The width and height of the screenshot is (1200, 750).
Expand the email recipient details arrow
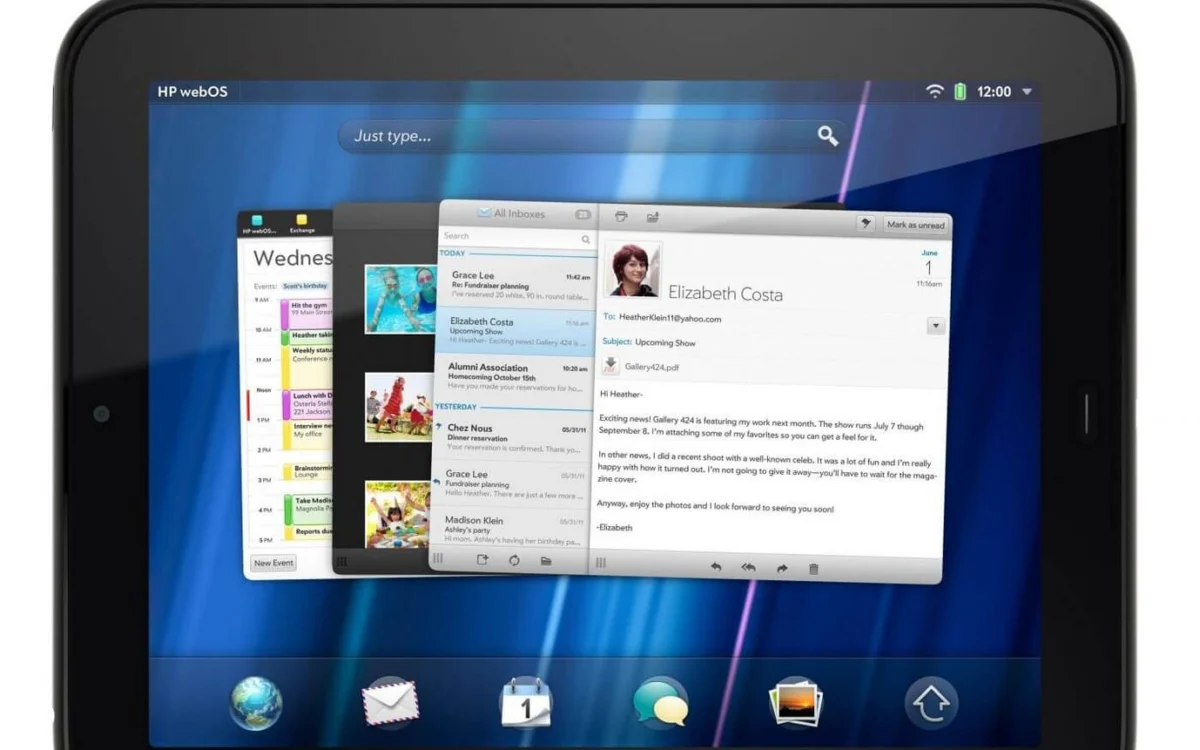point(936,326)
